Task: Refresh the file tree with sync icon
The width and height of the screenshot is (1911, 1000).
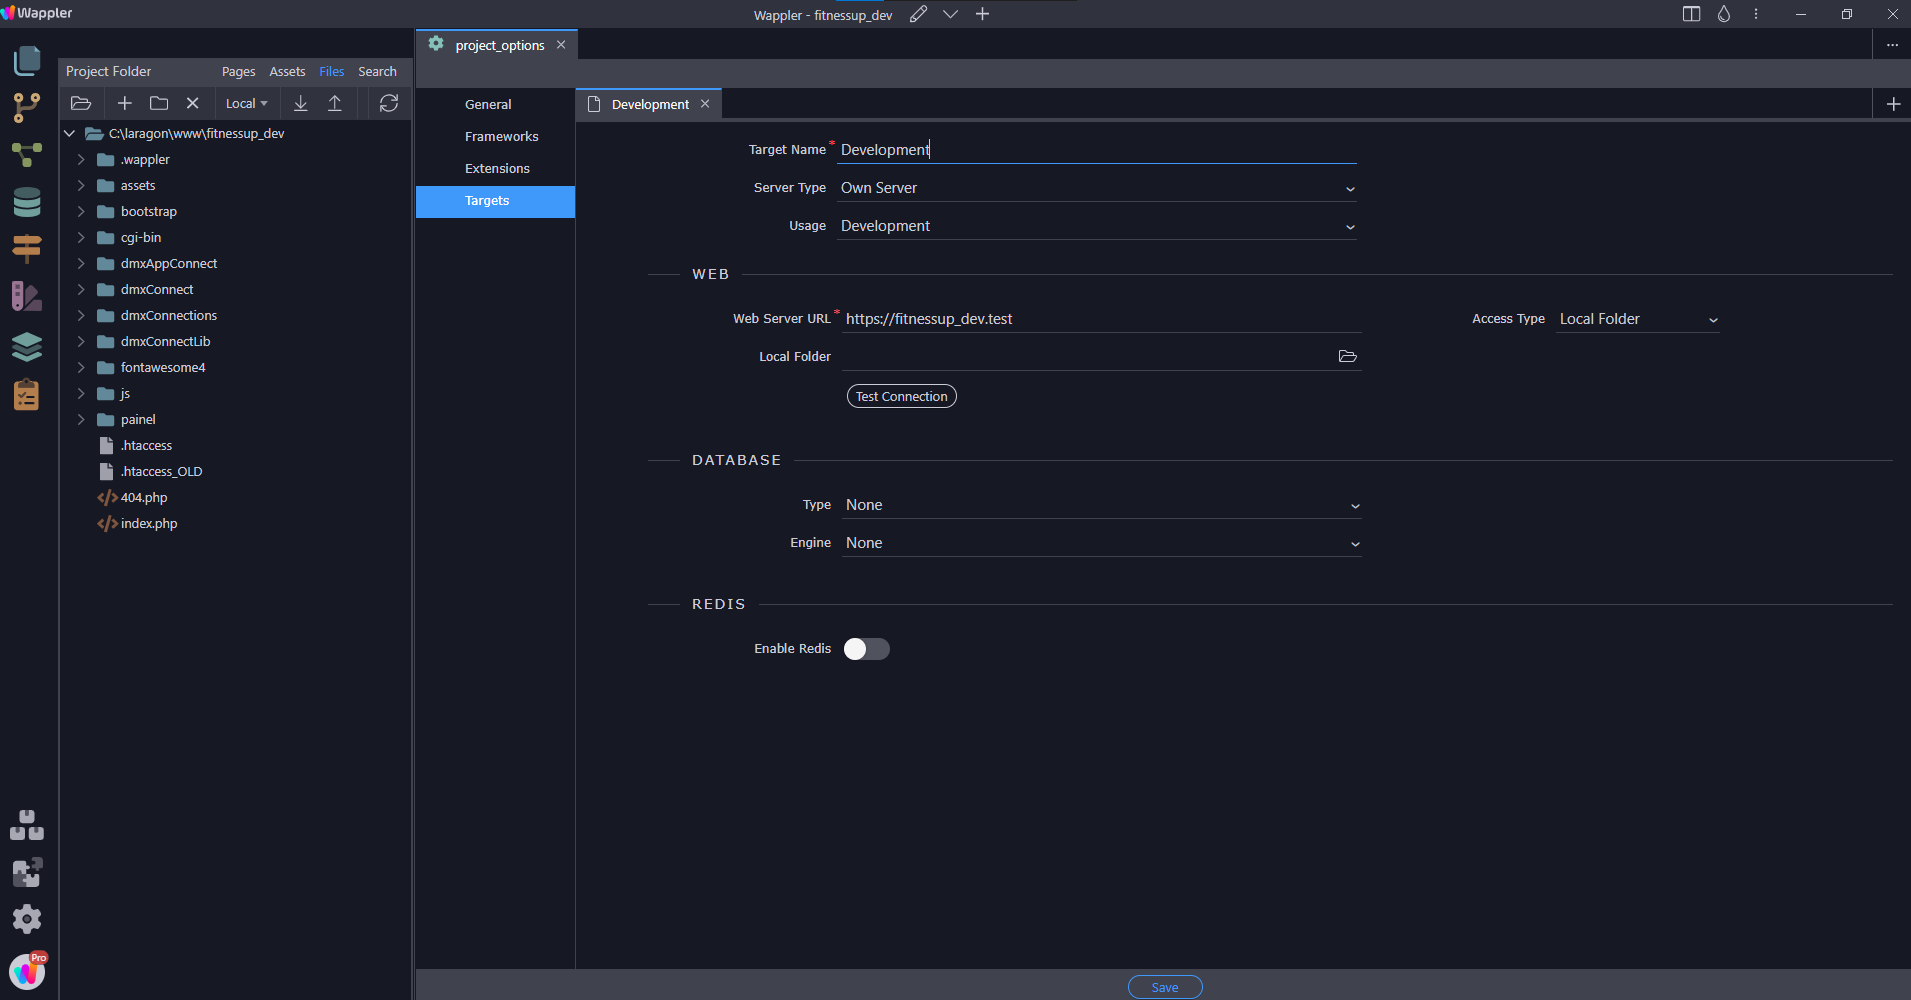Action: 388,103
